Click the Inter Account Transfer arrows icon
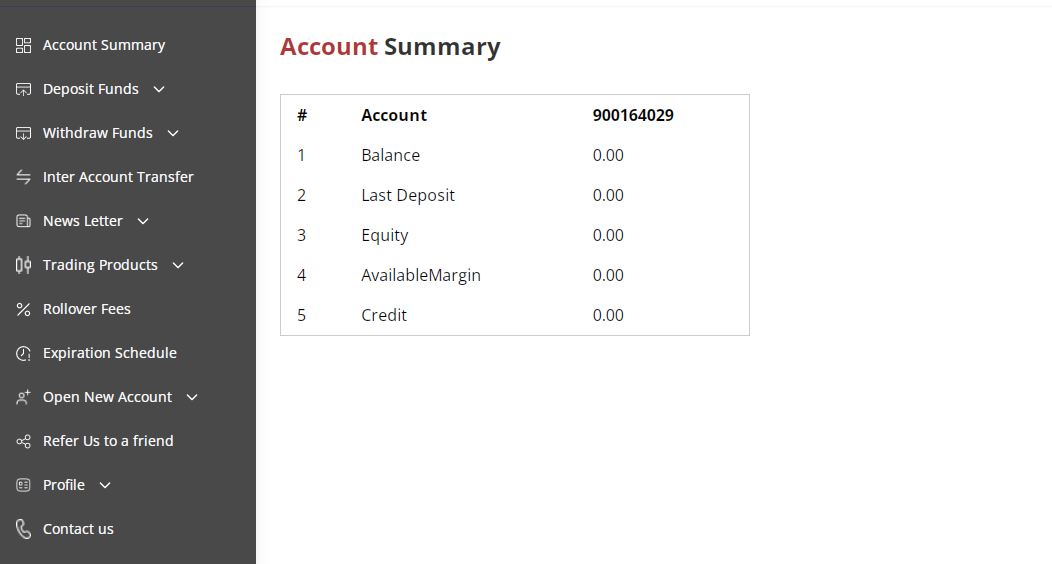The width and height of the screenshot is (1052, 564). [23, 177]
